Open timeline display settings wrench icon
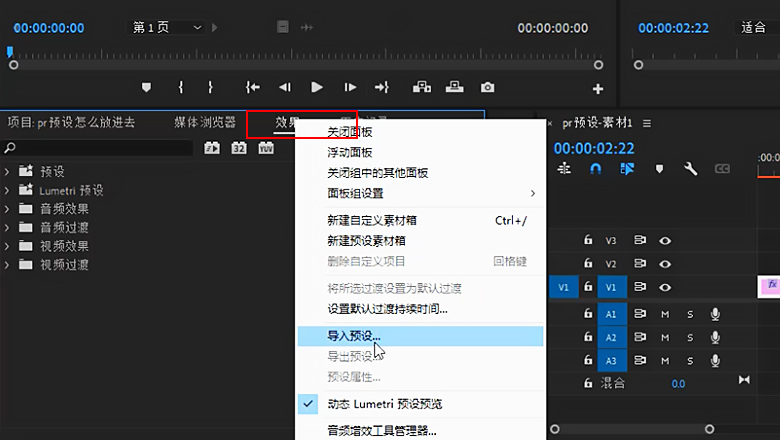Viewport: 780px width, 440px height. 690,170
